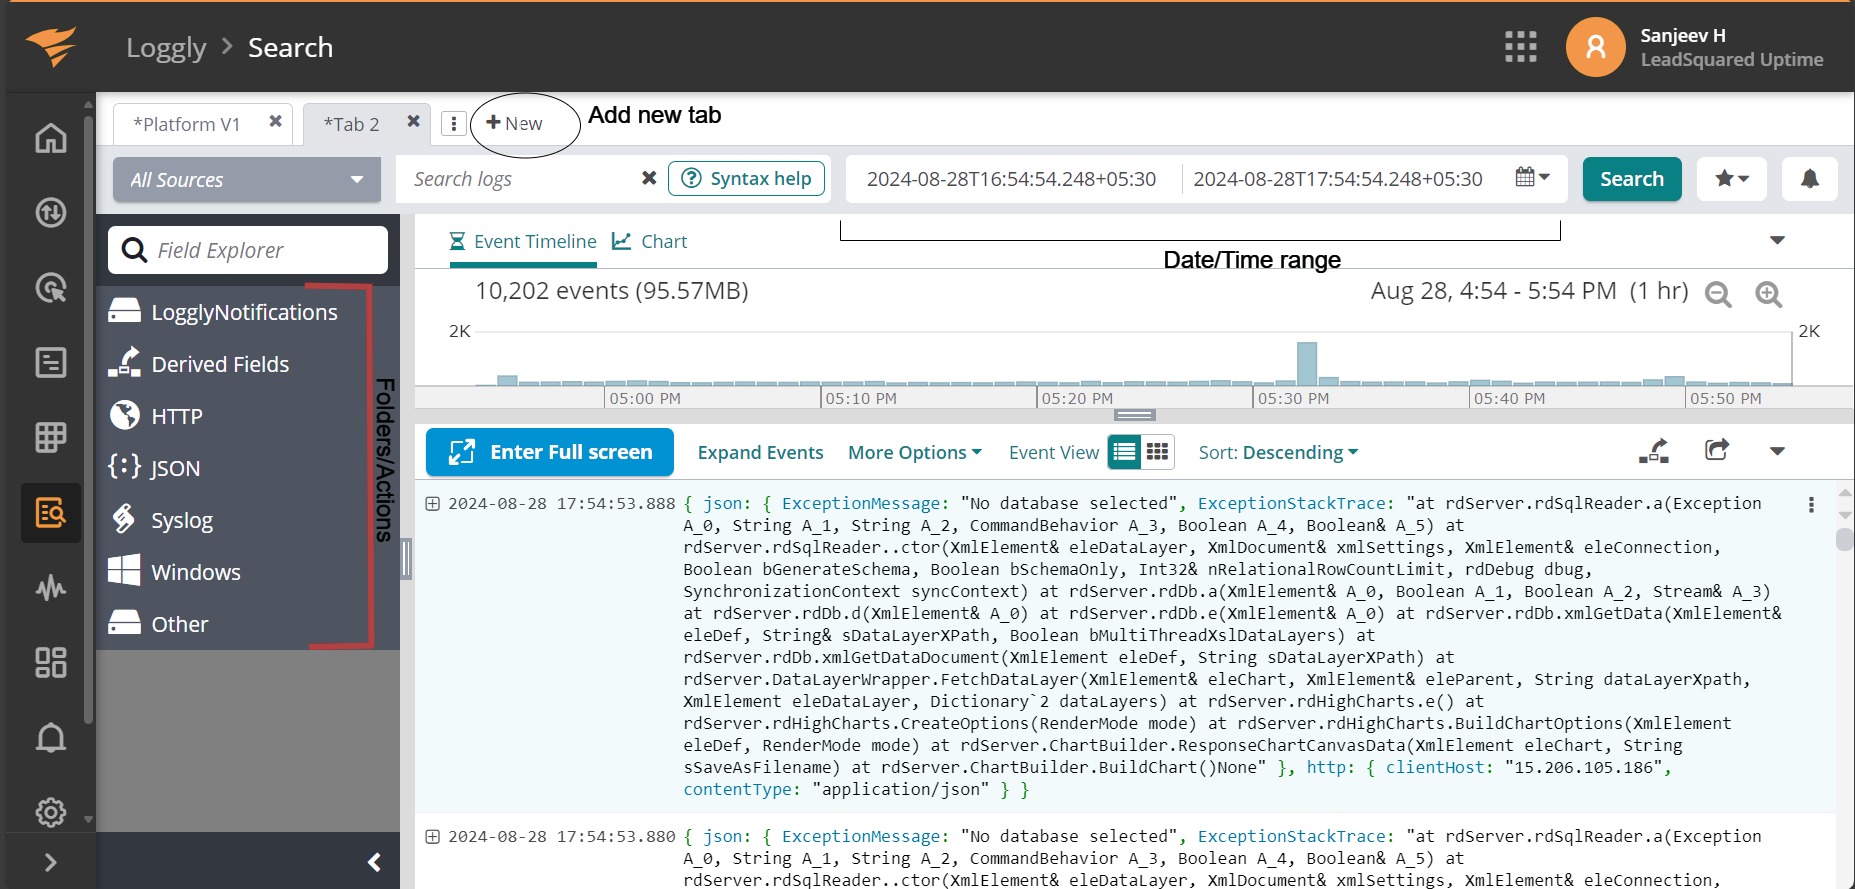The image size is (1855, 889).
Task: Zoom out the event timeline
Action: 1718,294
